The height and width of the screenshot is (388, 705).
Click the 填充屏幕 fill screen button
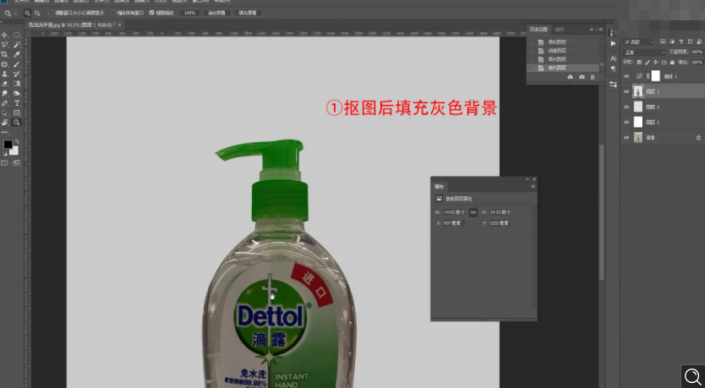(x=247, y=13)
